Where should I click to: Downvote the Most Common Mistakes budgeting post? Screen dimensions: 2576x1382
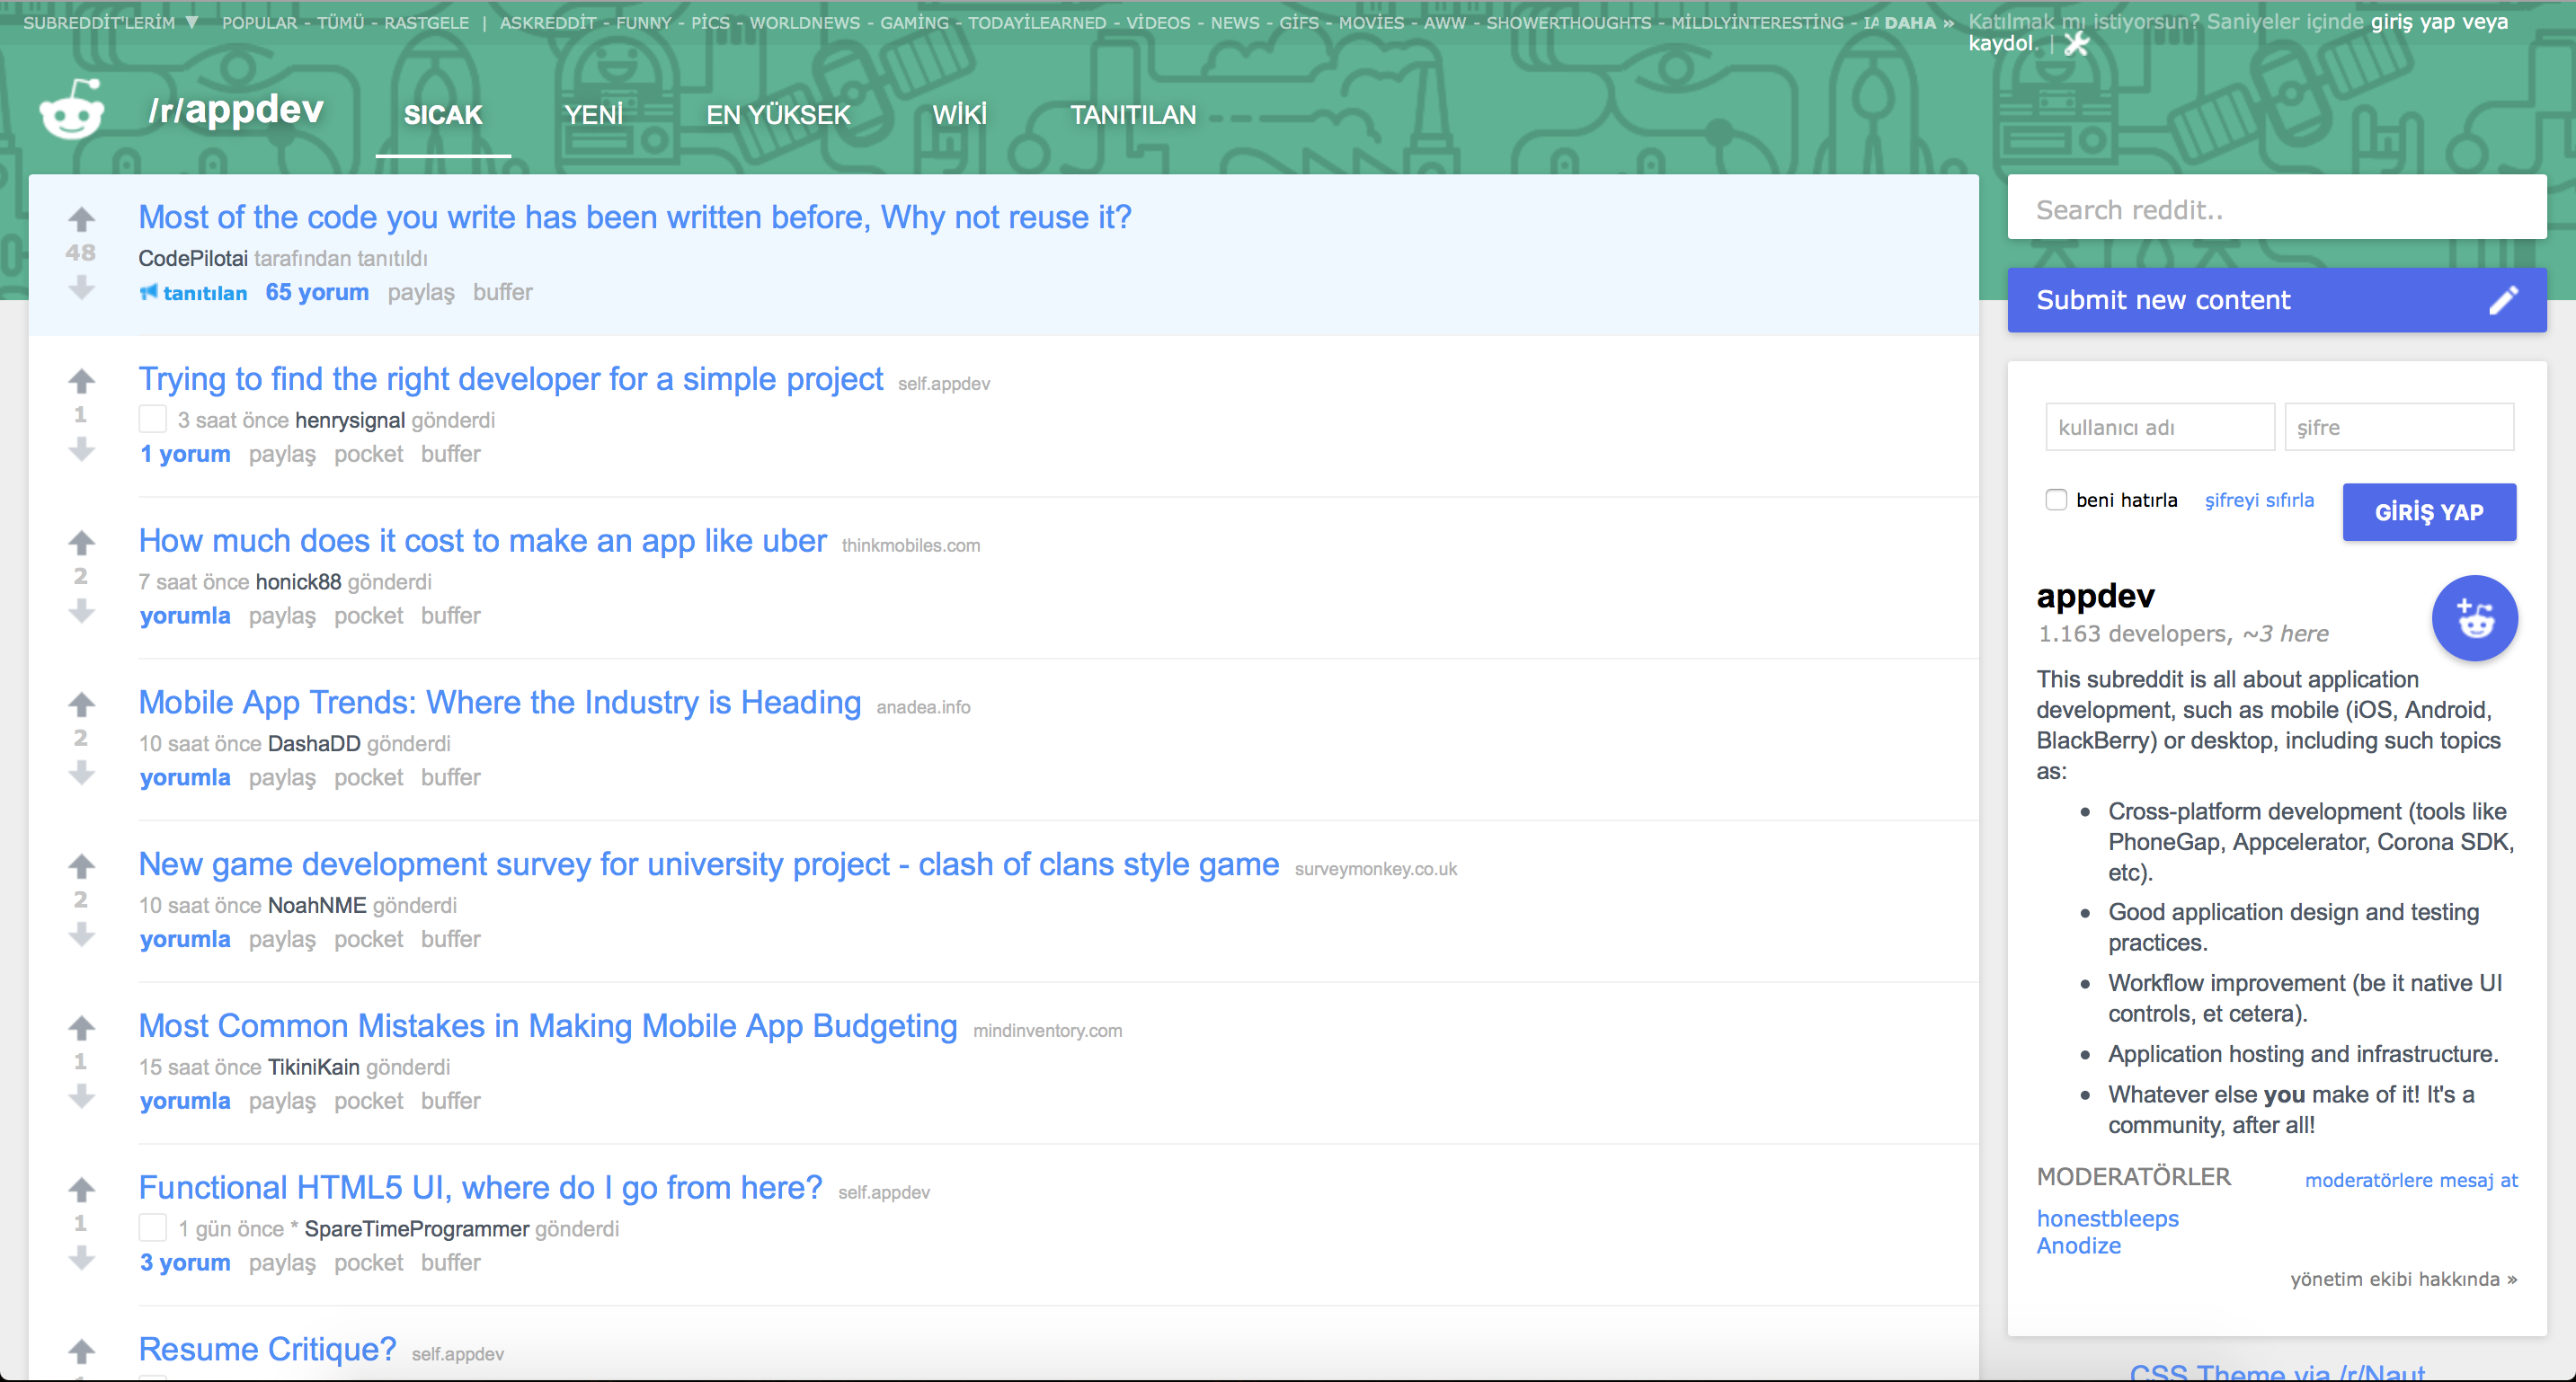point(81,1096)
